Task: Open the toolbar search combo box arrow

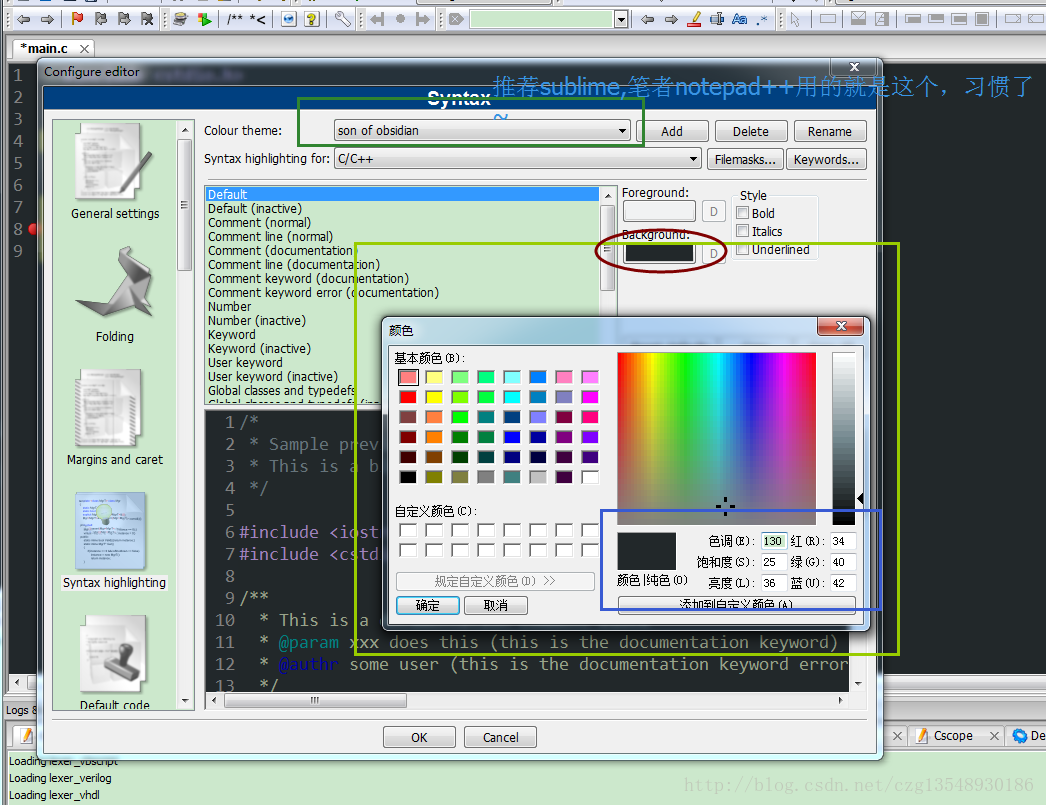Action: coord(621,19)
